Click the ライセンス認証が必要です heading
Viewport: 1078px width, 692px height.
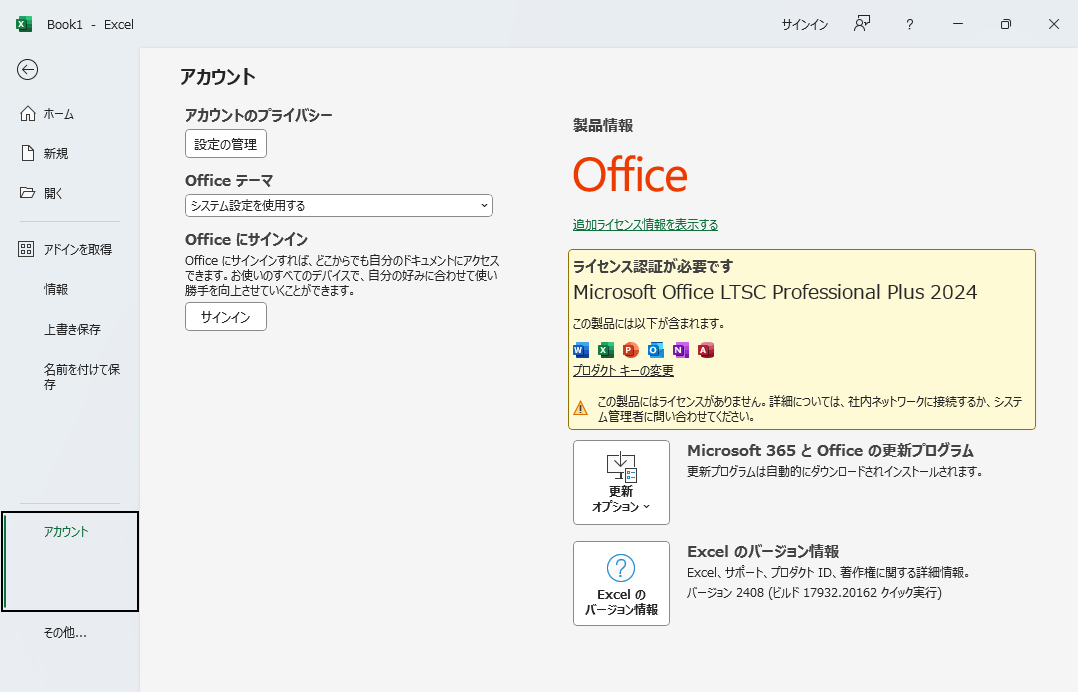(x=653, y=266)
